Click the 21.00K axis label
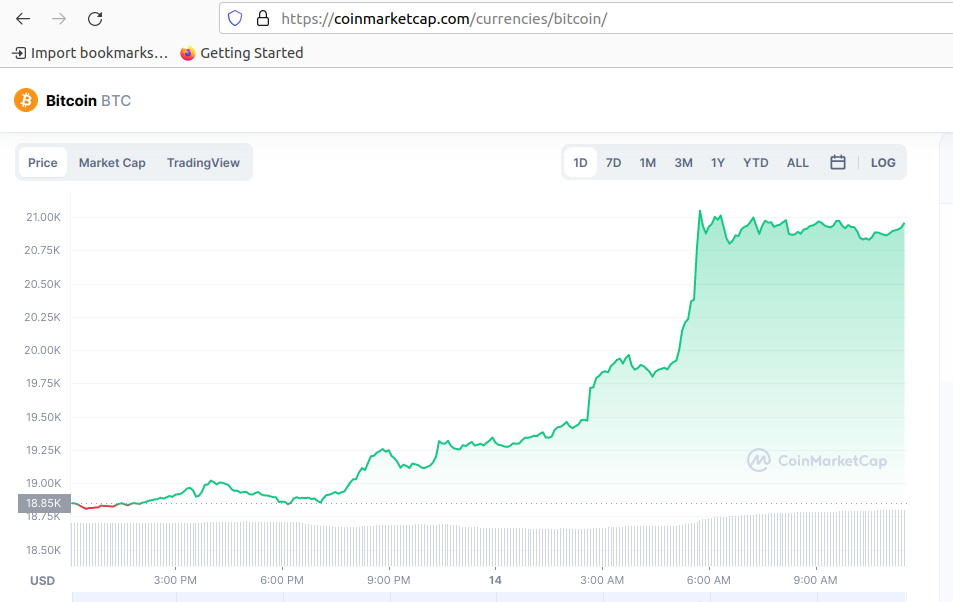 pyautogui.click(x=43, y=217)
